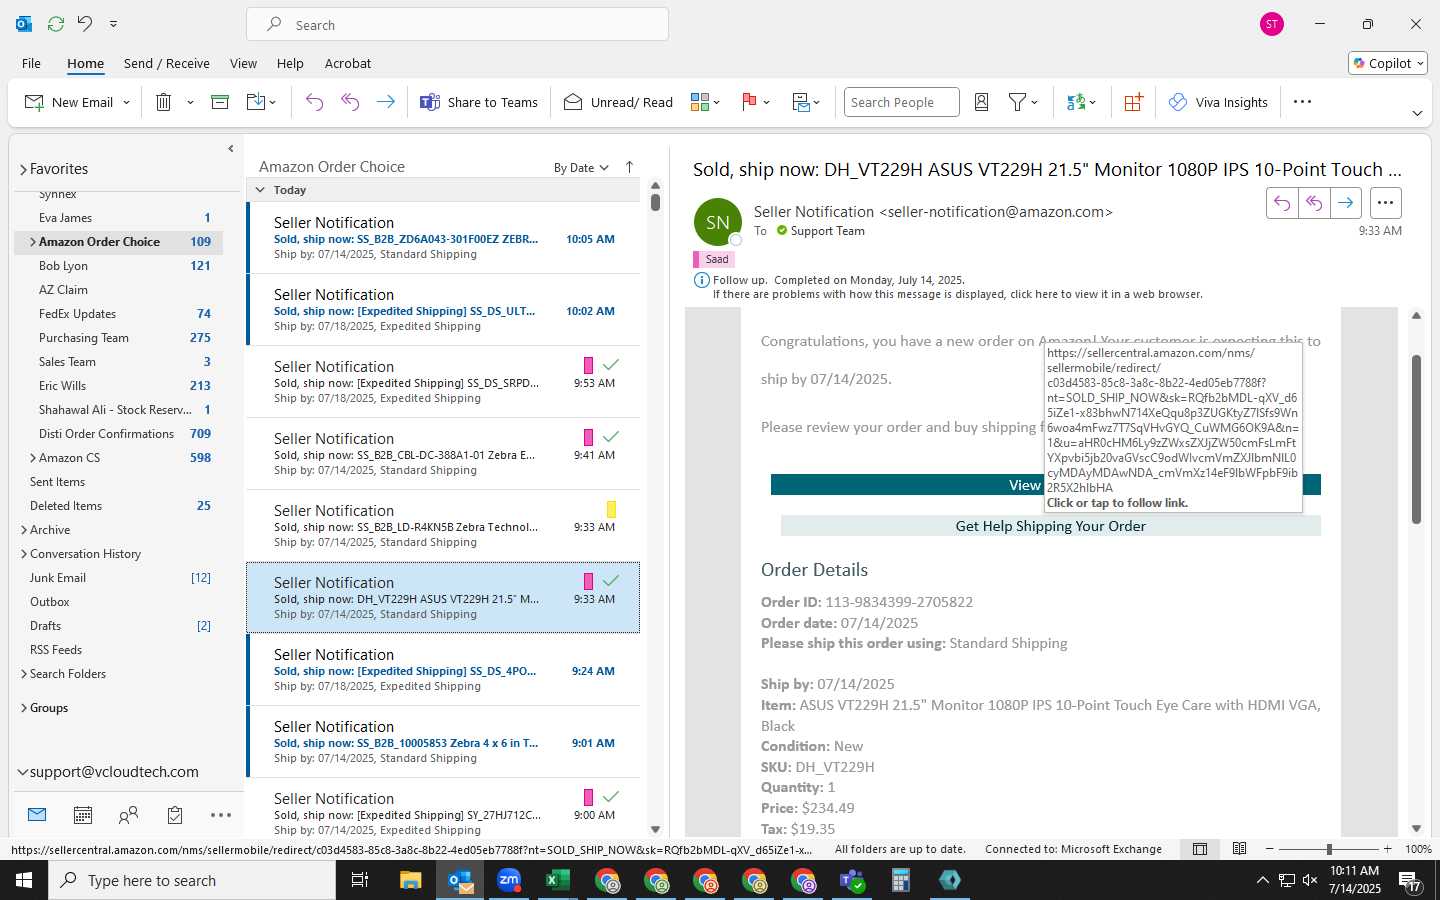Click the Filter Email funnel icon
The width and height of the screenshot is (1440, 900).
pyautogui.click(x=1018, y=102)
